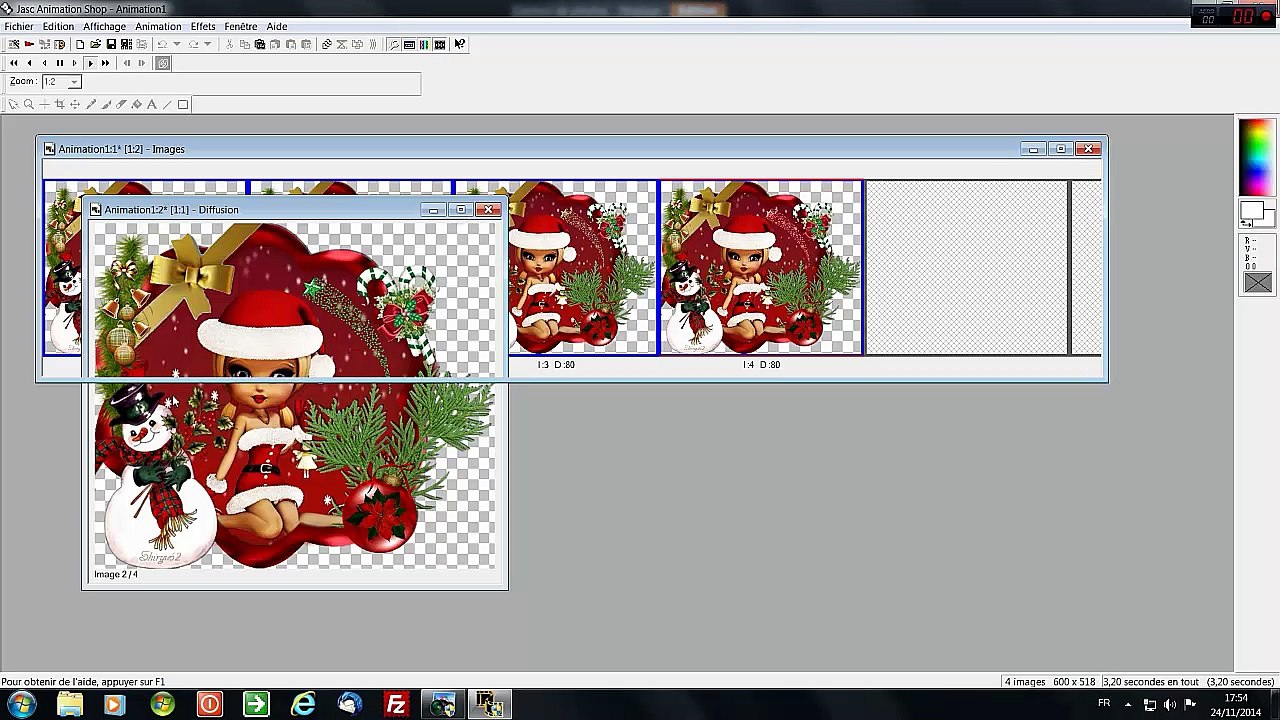Select the Zoom magnifier tool
The width and height of the screenshot is (1280, 720).
tap(28, 104)
